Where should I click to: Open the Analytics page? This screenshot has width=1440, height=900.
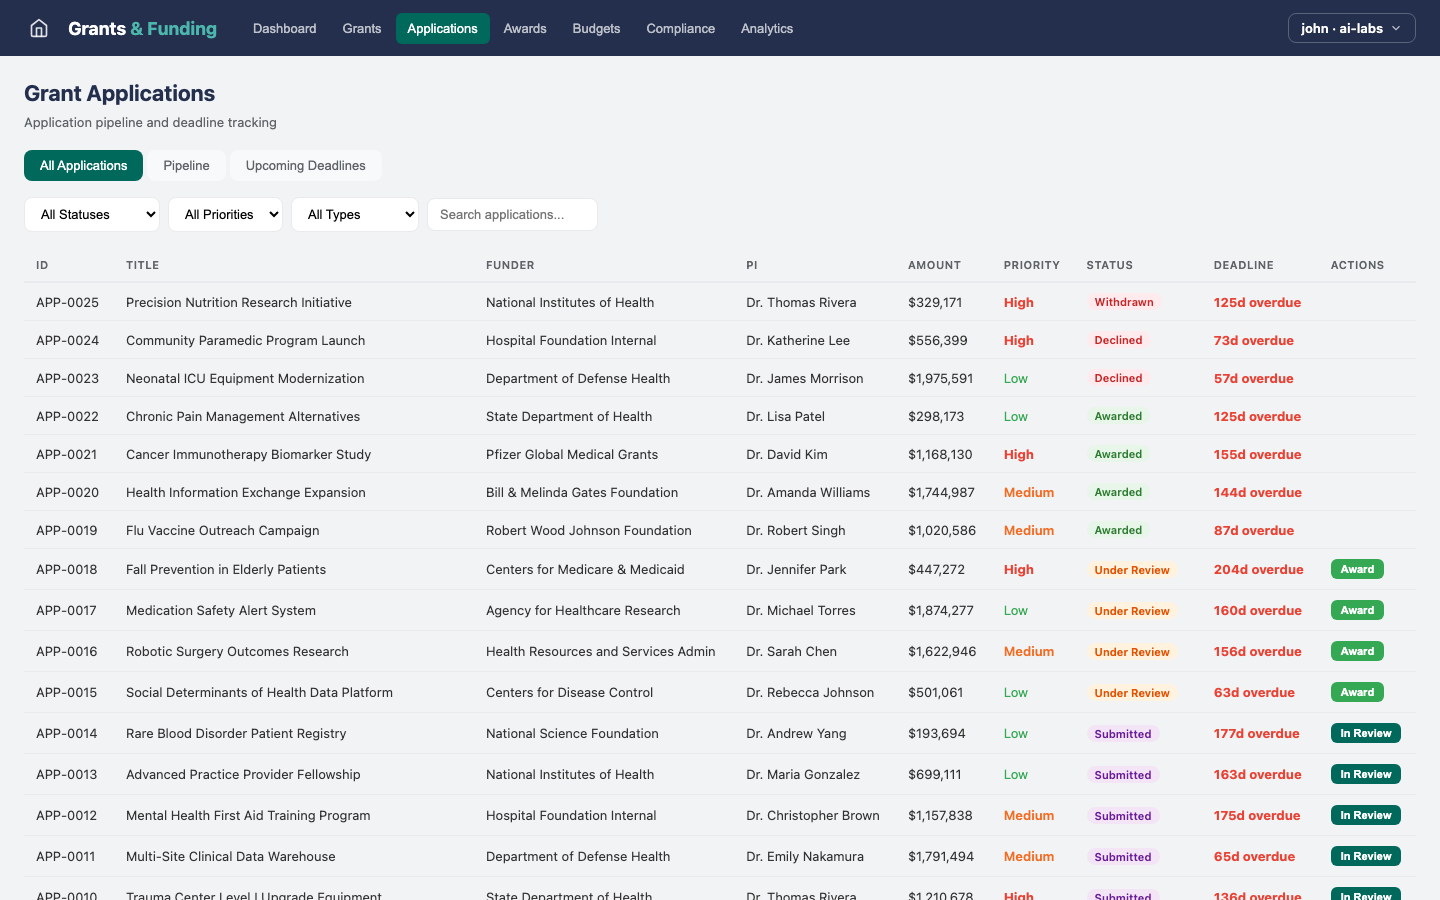(x=766, y=28)
